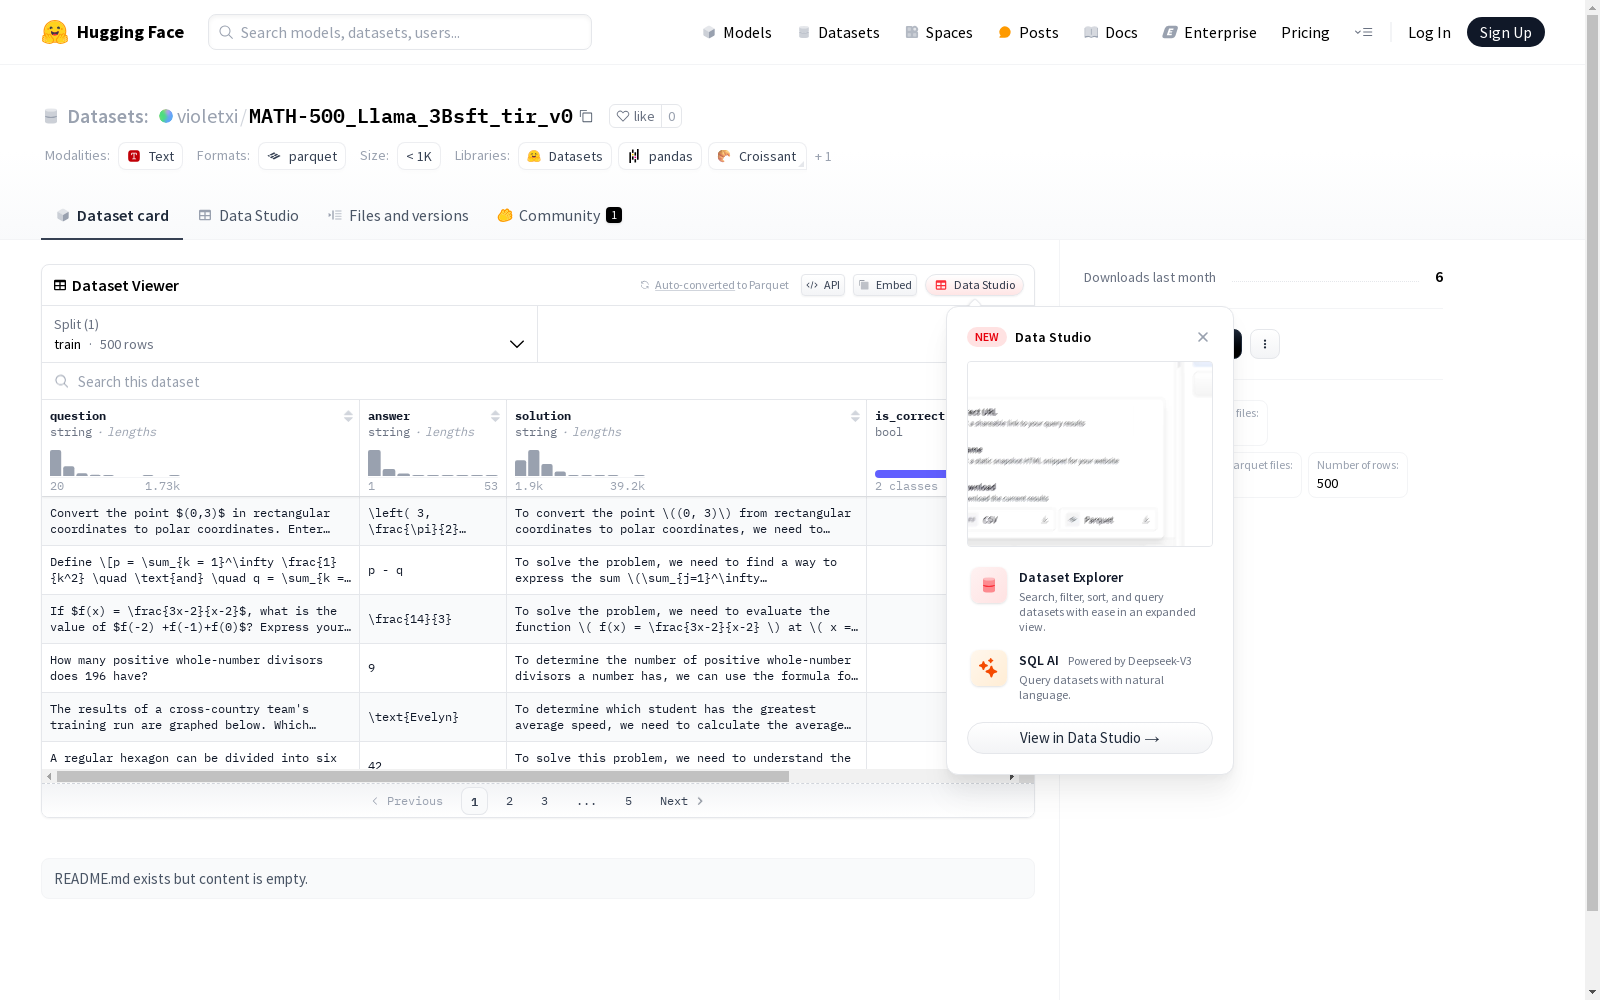Click the Dataset Explorer title
This screenshot has width=1600, height=1000.
coord(1071,577)
